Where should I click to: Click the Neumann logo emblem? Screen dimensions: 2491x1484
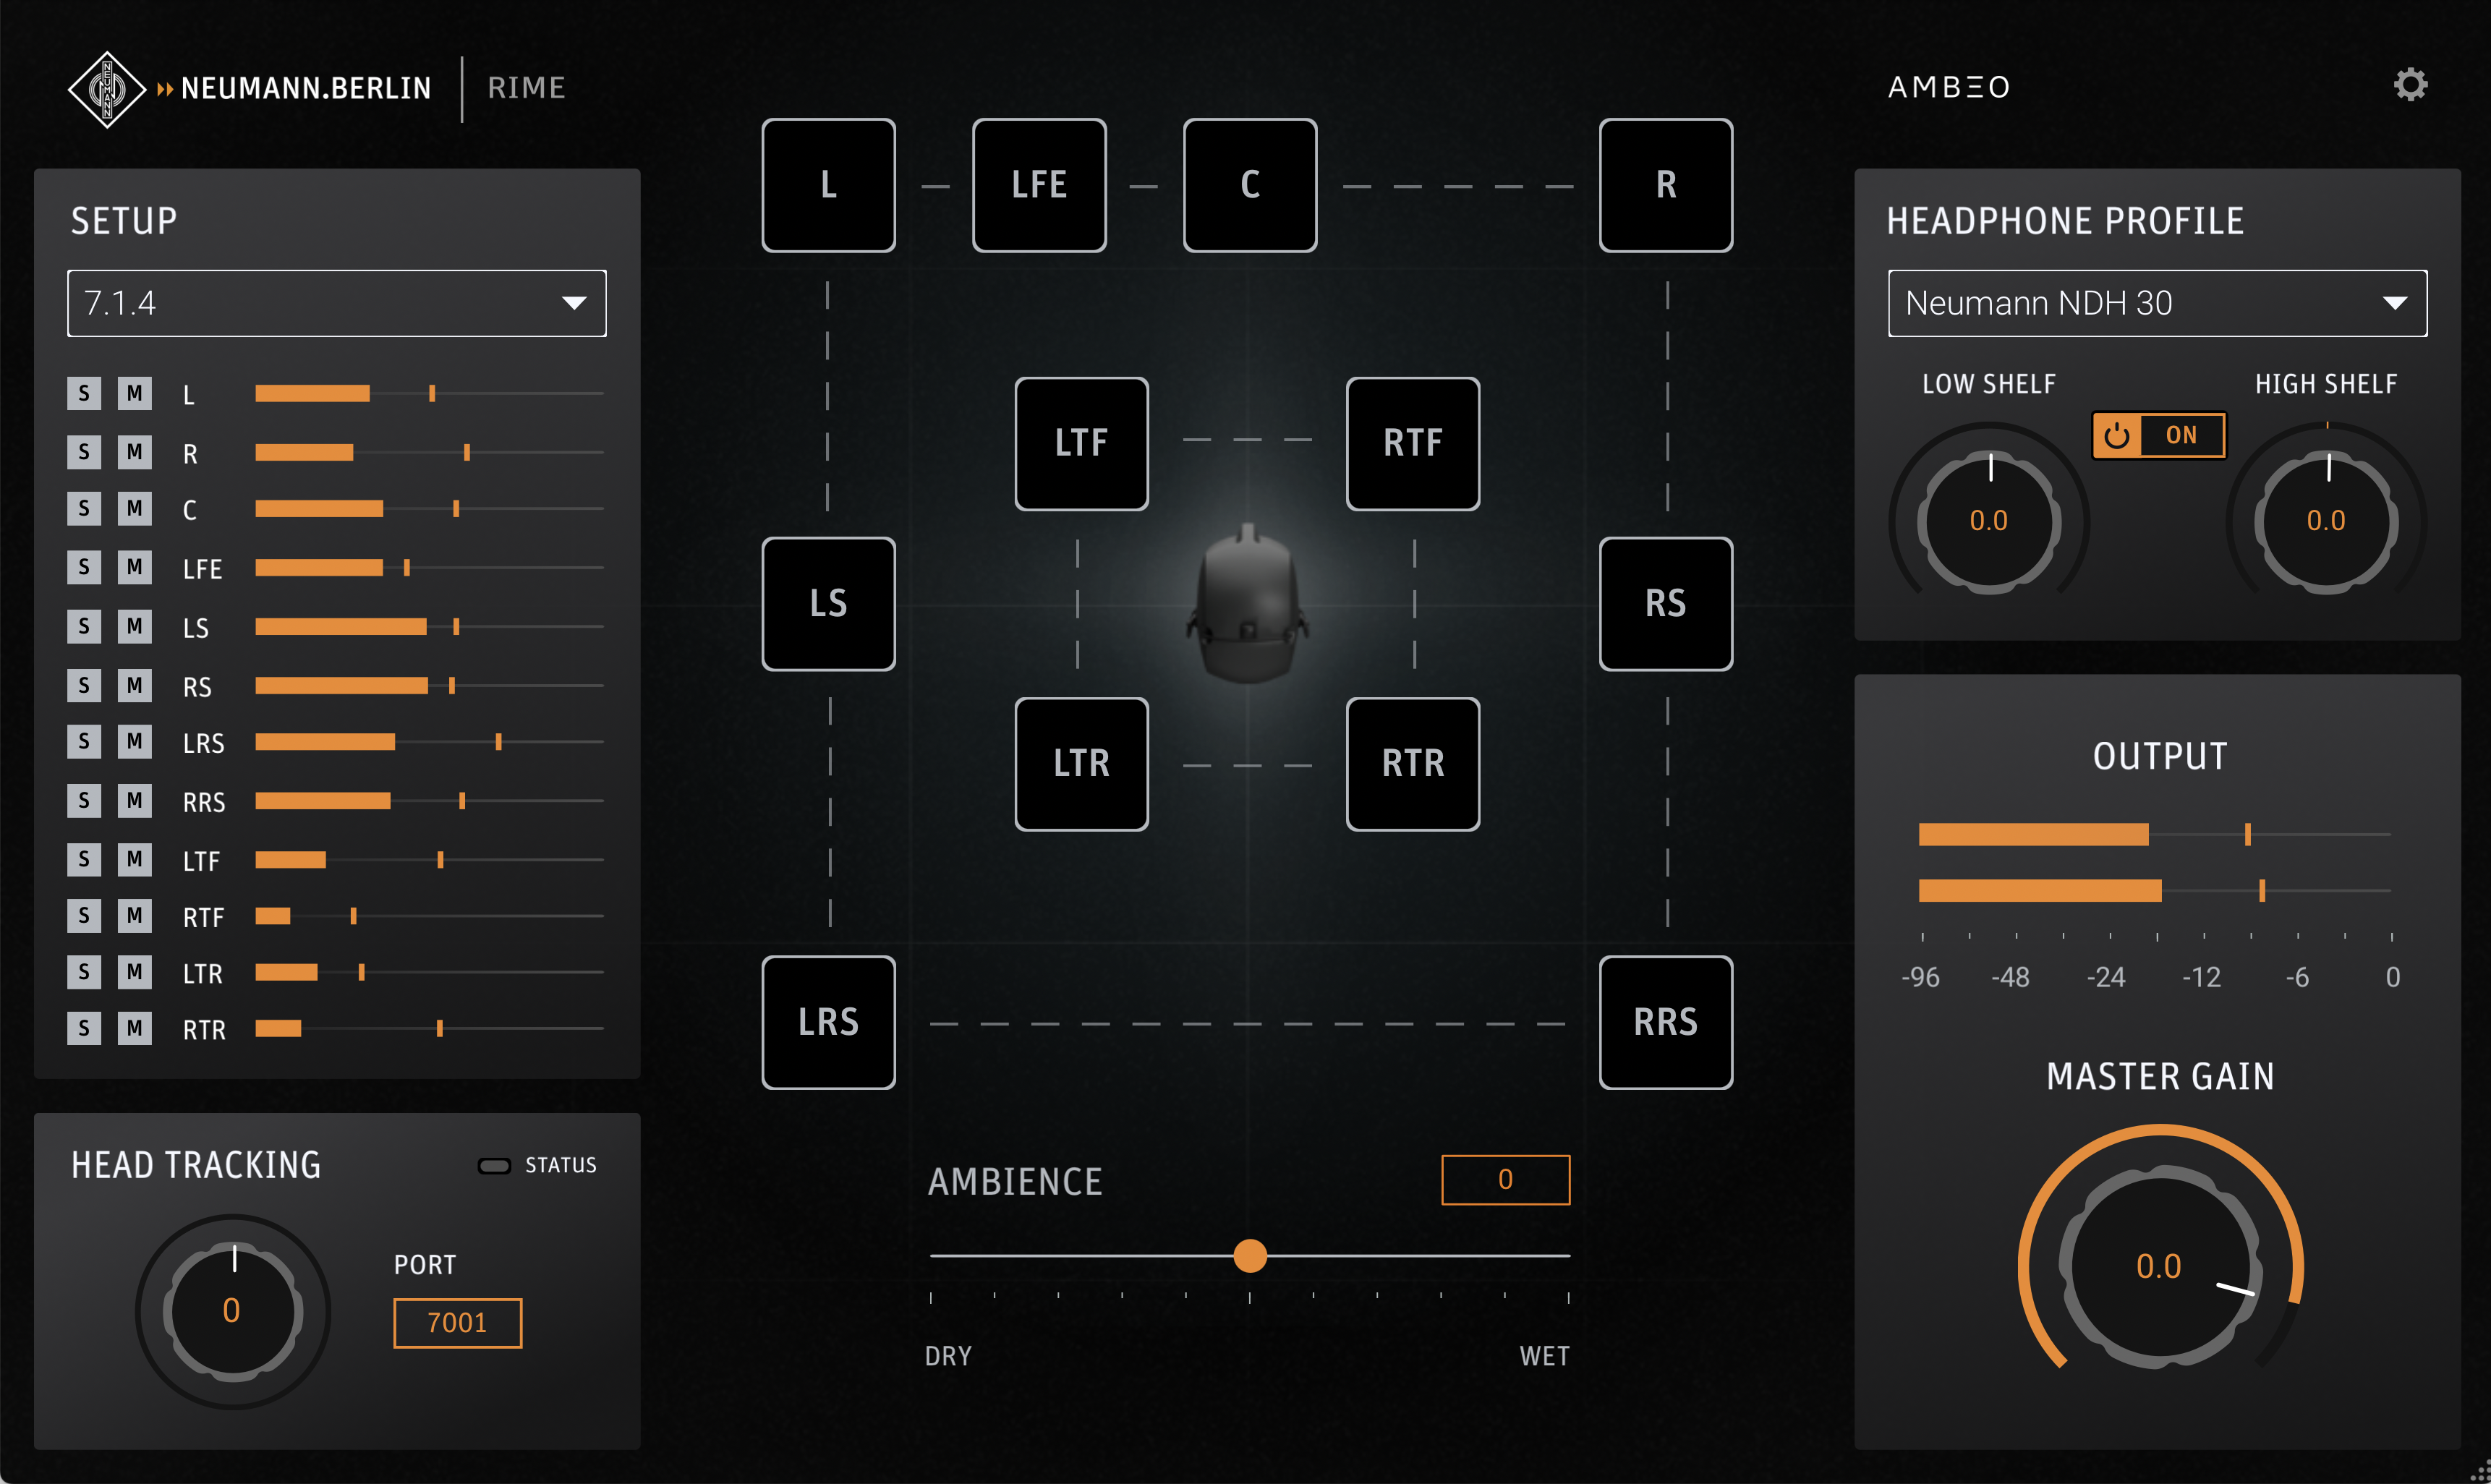pyautogui.click(x=106, y=88)
